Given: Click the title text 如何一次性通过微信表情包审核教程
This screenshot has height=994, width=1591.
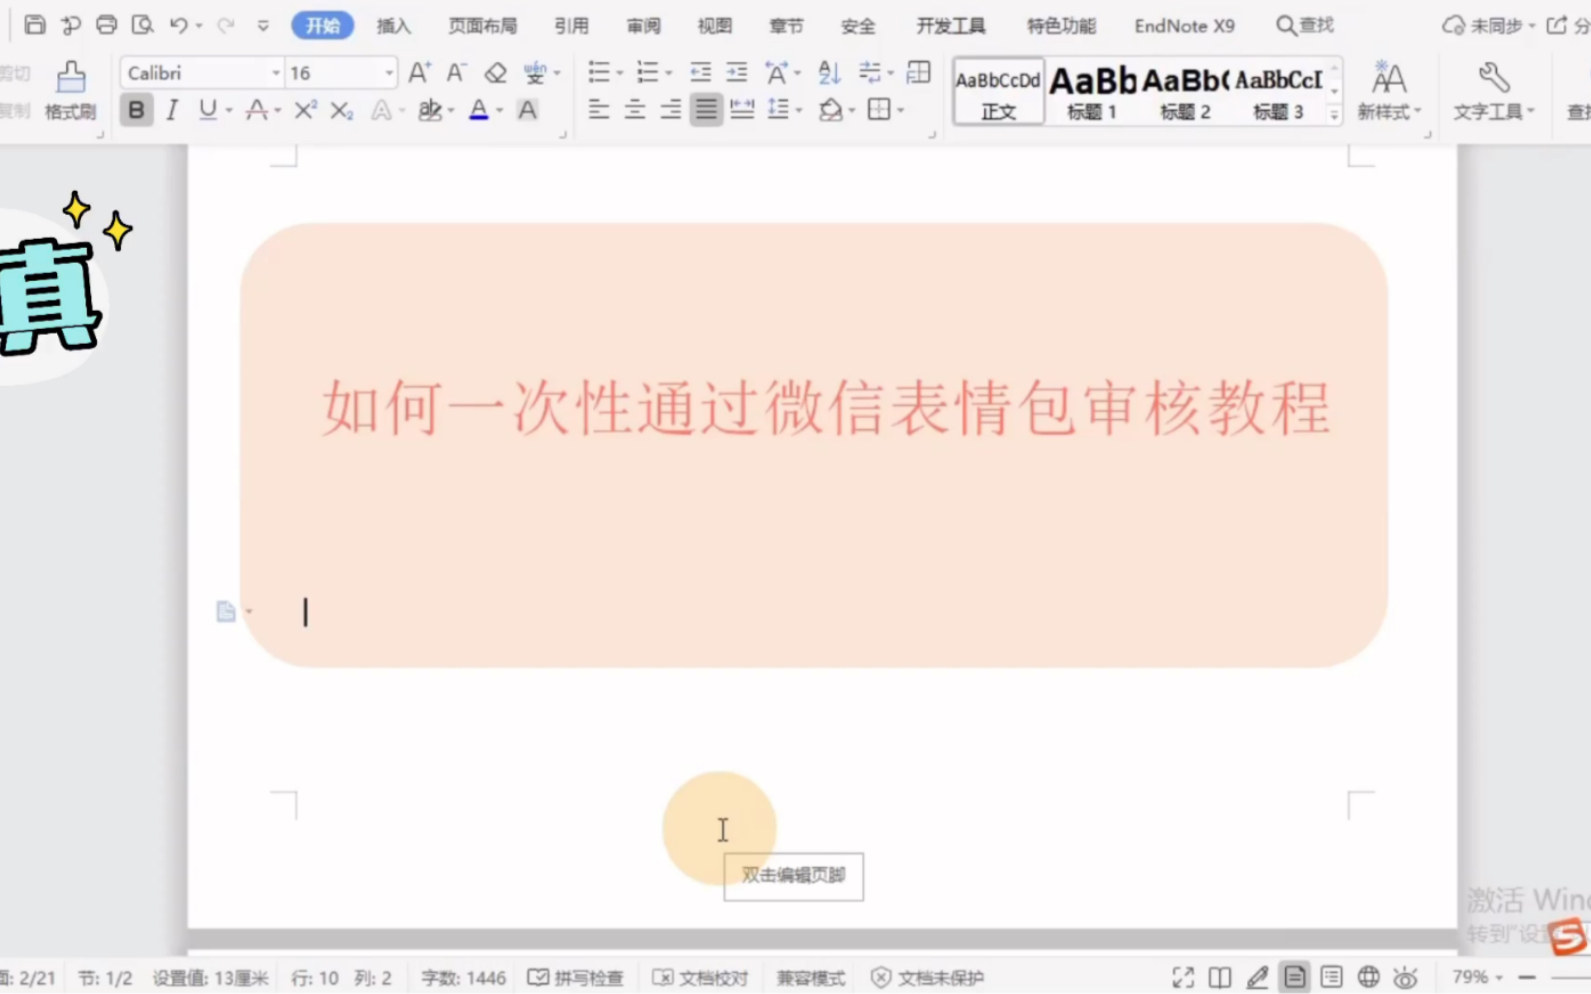Looking at the screenshot, I should pos(826,408).
